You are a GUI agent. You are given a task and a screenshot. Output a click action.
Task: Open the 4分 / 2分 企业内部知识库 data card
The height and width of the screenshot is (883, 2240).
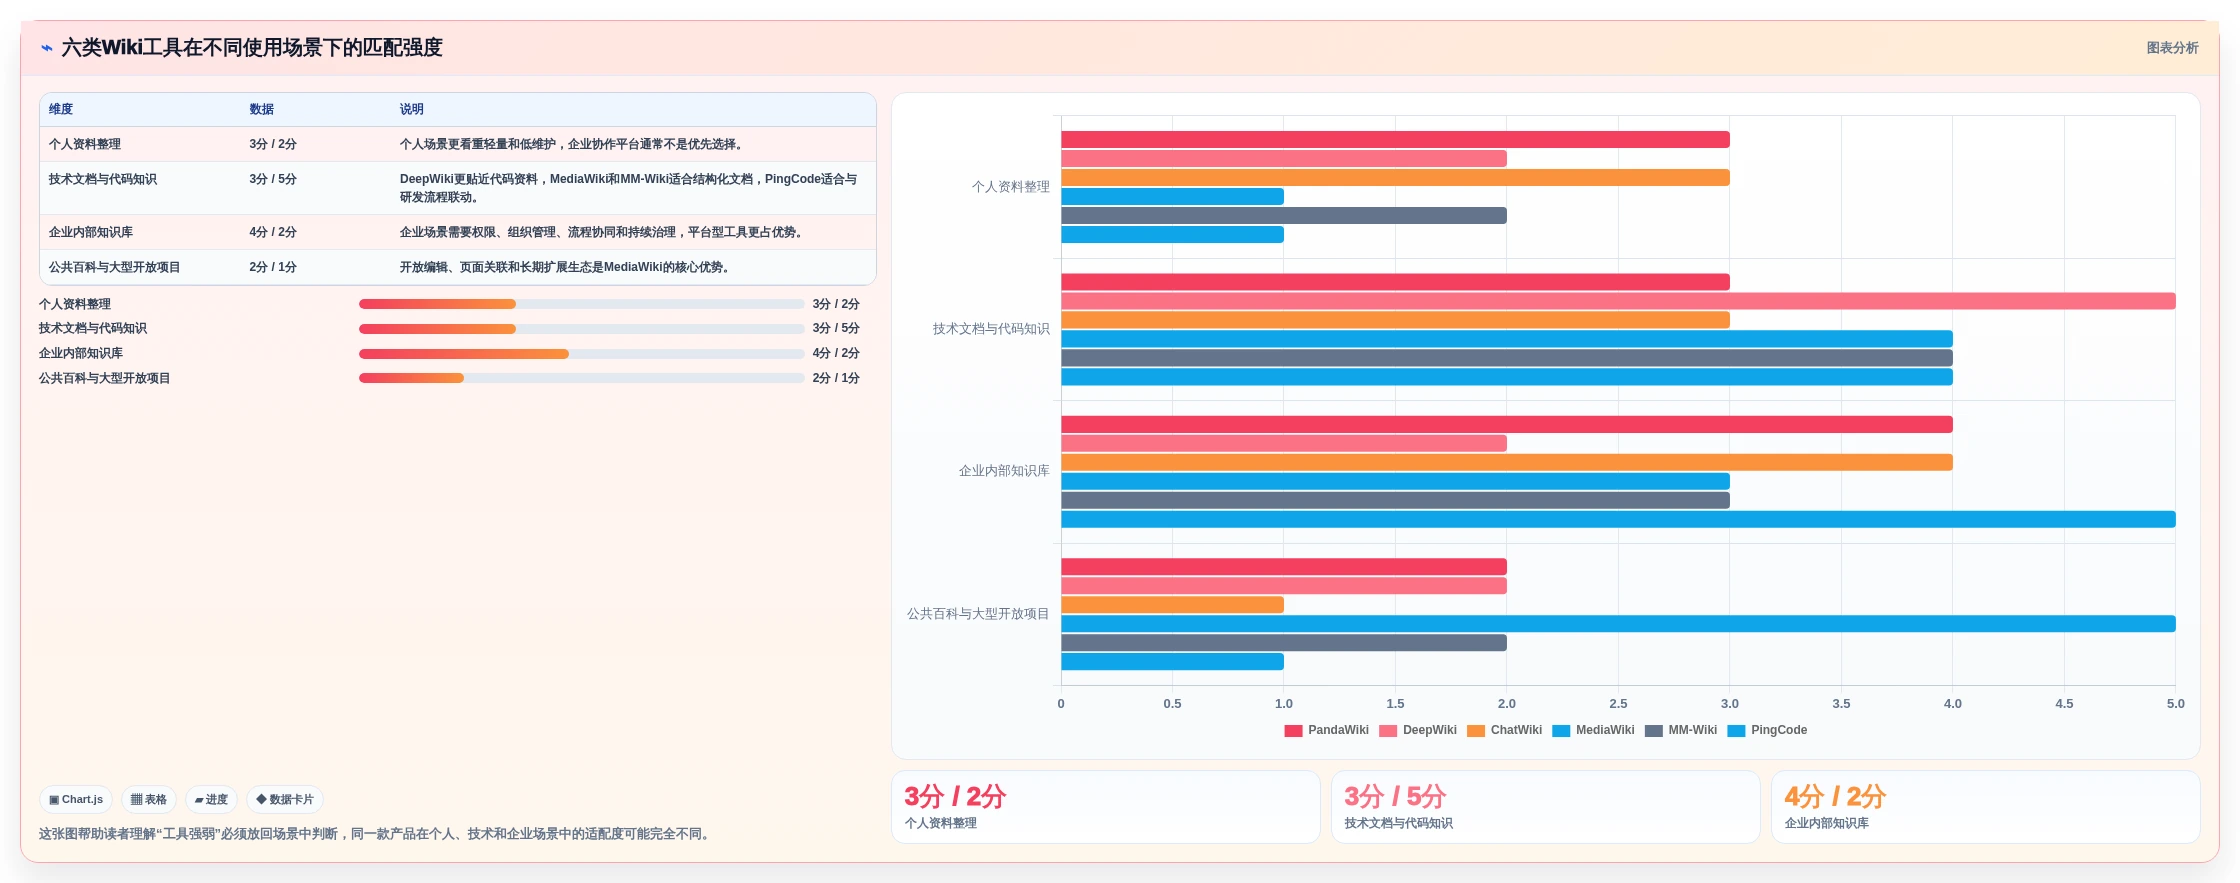pos(1986,807)
